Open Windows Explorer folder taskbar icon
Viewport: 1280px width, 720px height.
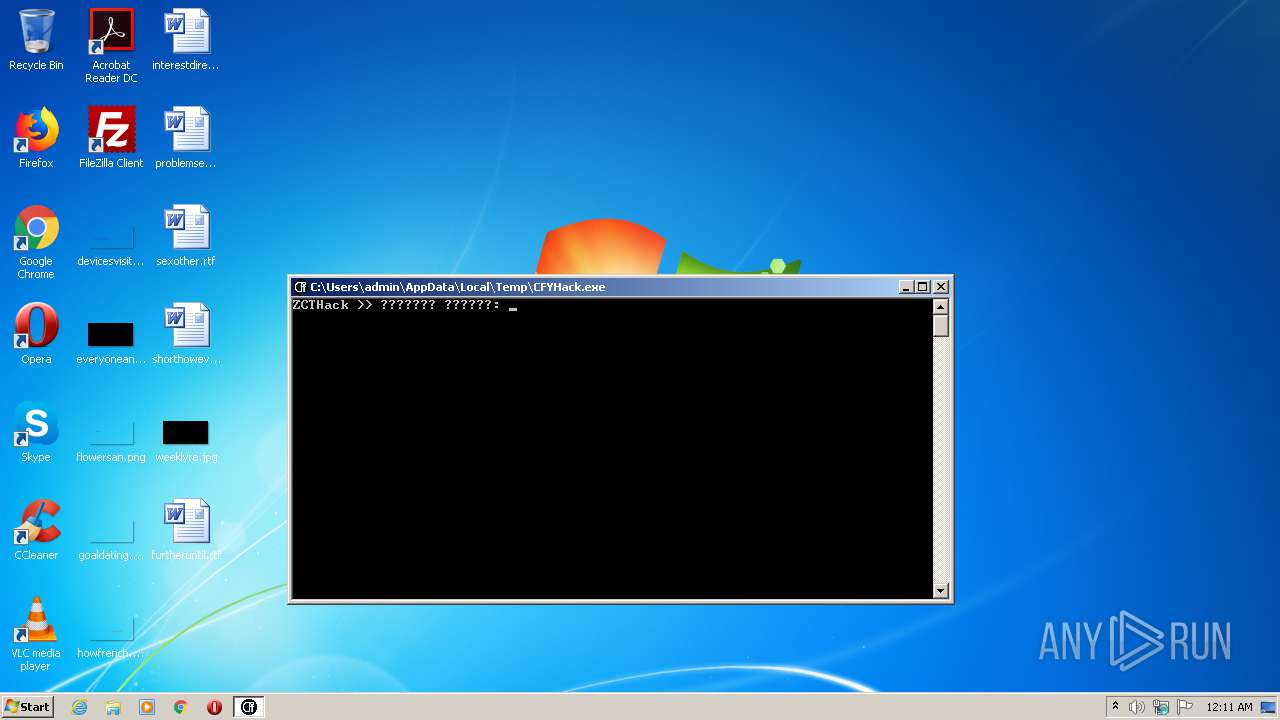pyautogui.click(x=113, y=707)
